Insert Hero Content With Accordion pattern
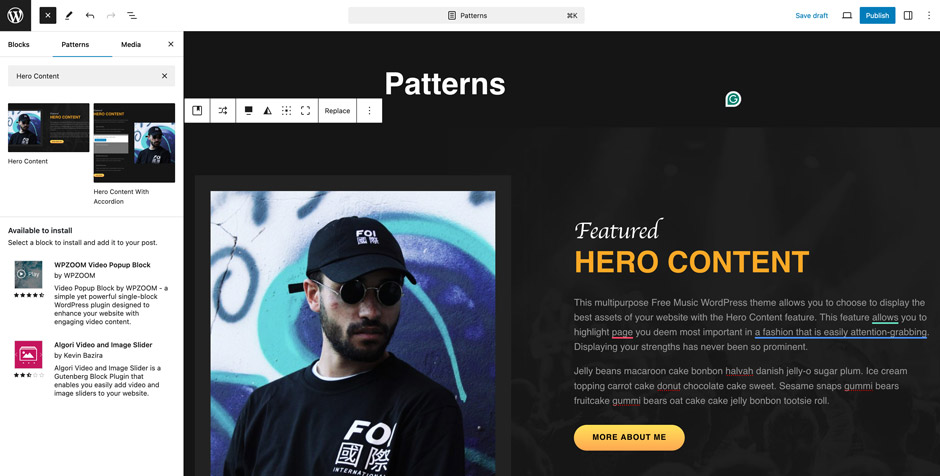Screen dimensions: 940x476 click(134, 143)
